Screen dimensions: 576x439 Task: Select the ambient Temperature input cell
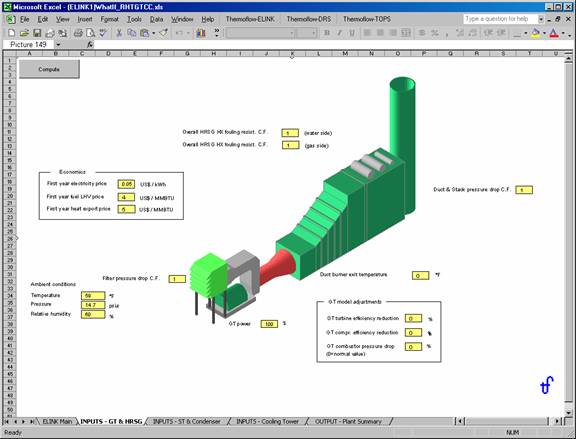[93, 295]
